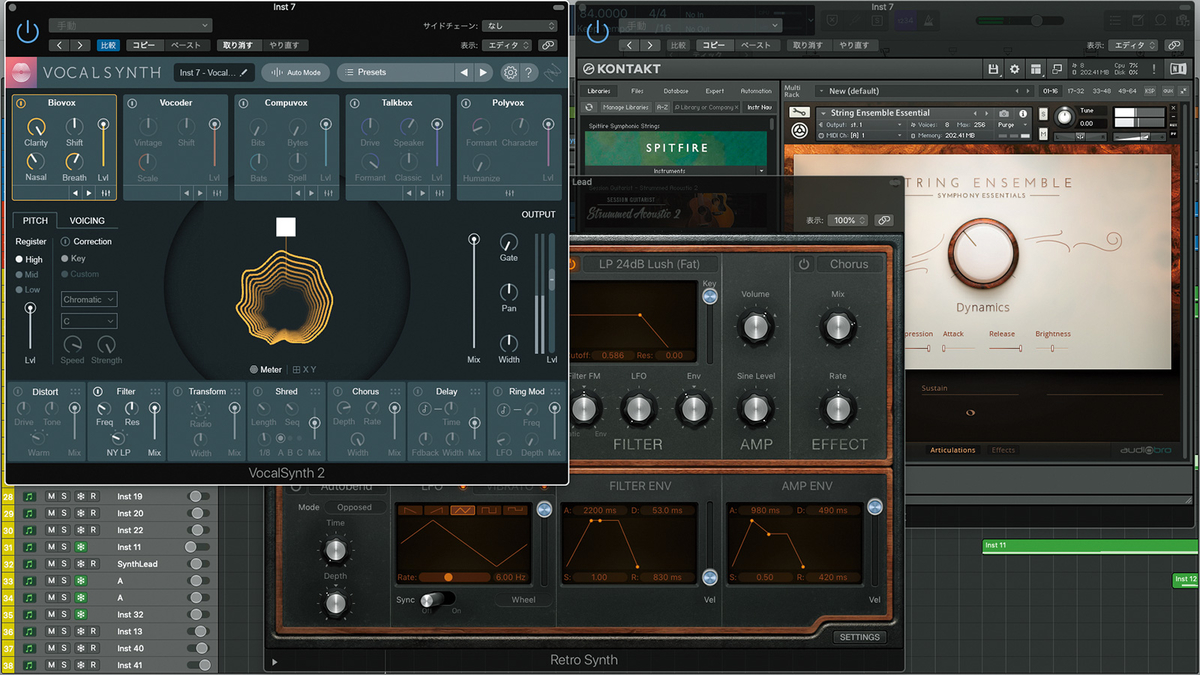Viewport: 1200px width, 675px height.
Task: Open Kontakt options gear
Action: (1014, 69)
